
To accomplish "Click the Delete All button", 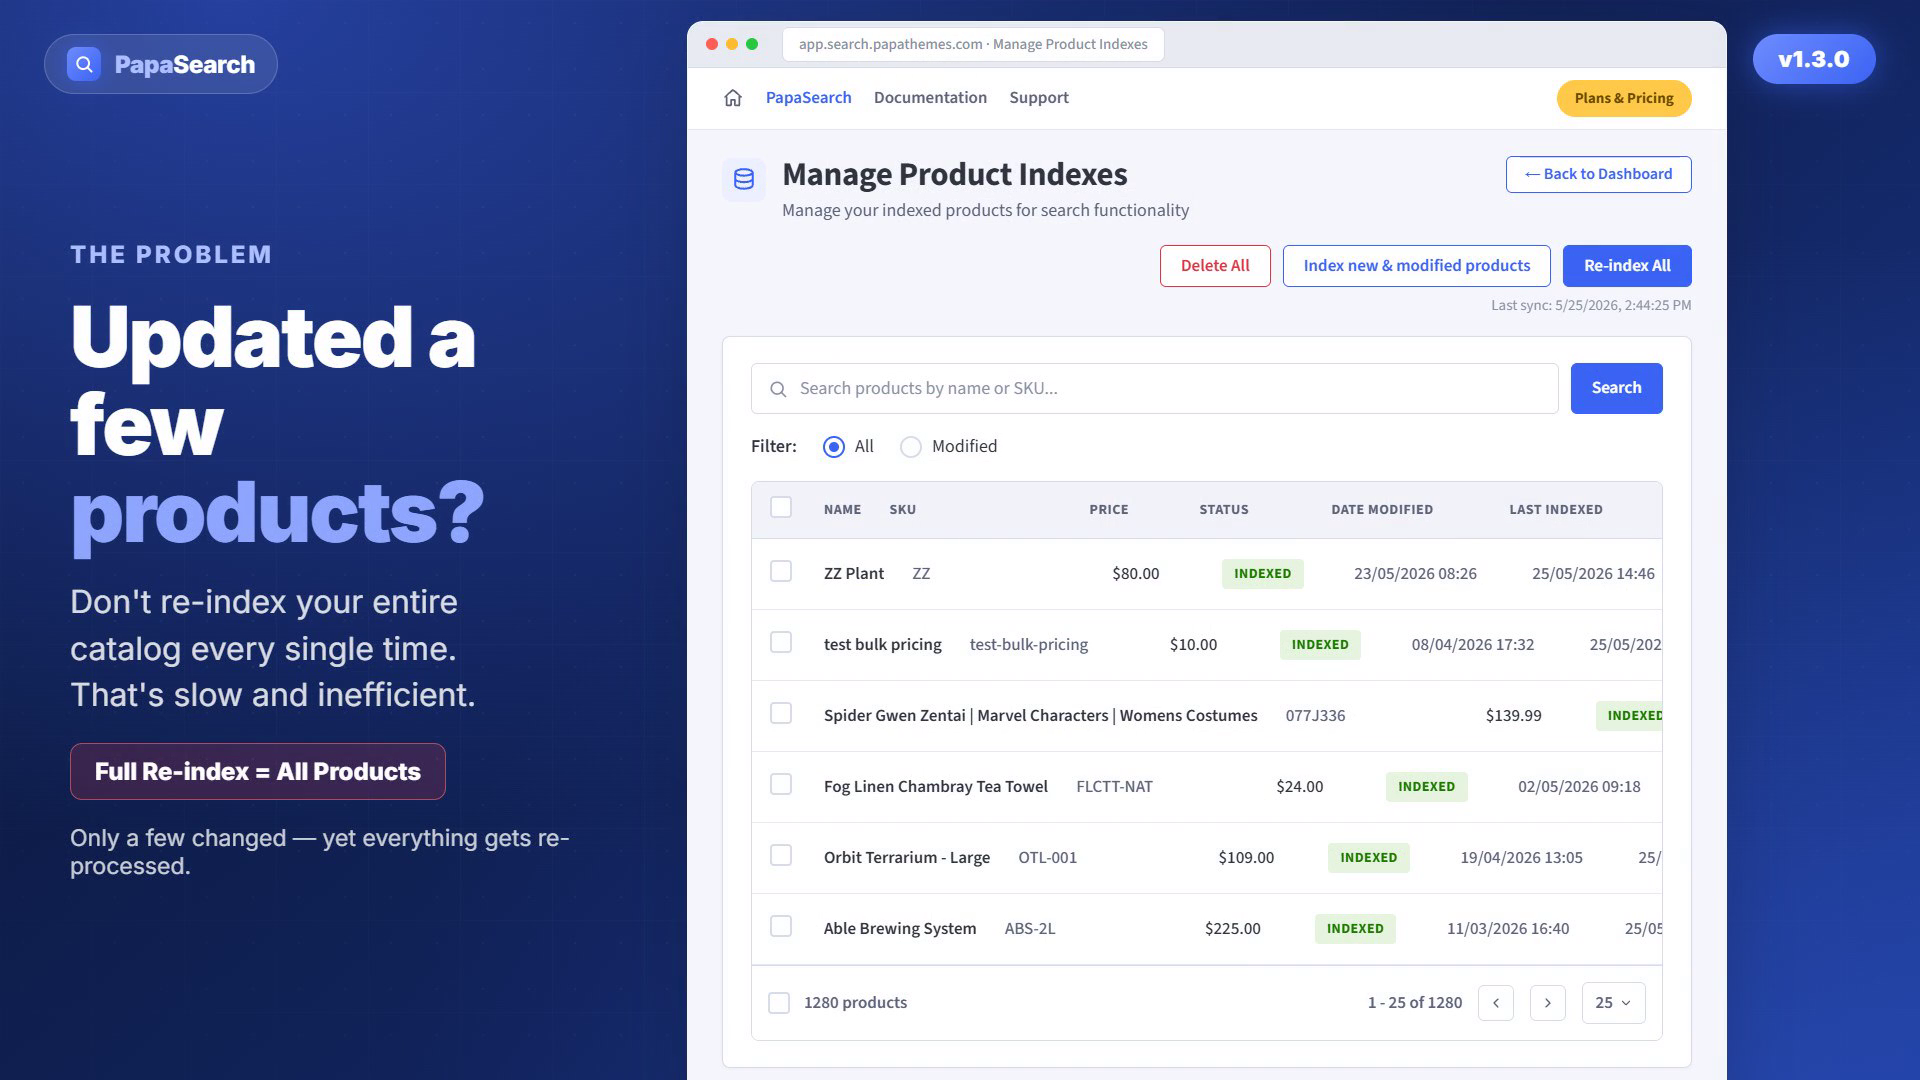I will pyautogui.click(x=1215, y=266).
